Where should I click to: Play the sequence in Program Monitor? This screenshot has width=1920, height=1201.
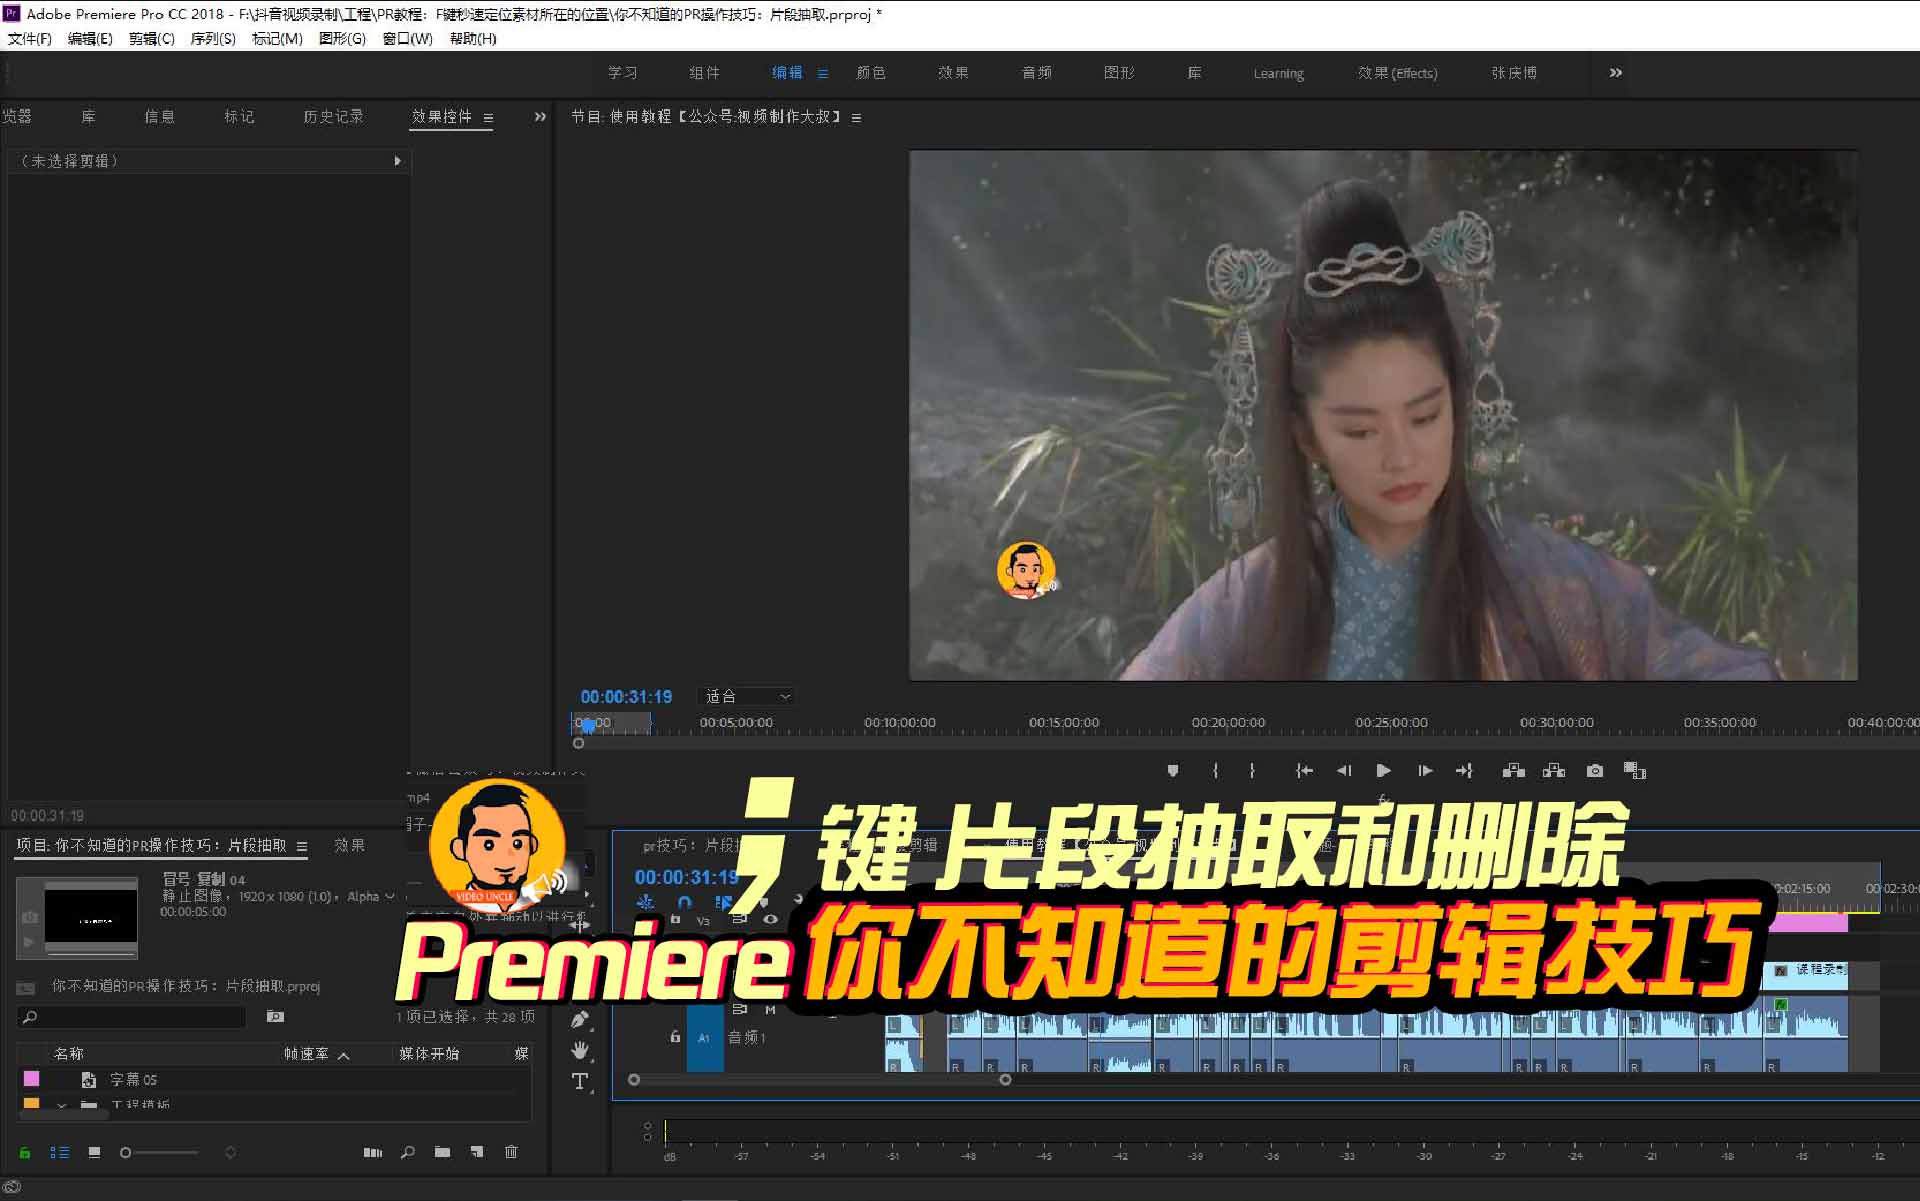click(1384, 770)
